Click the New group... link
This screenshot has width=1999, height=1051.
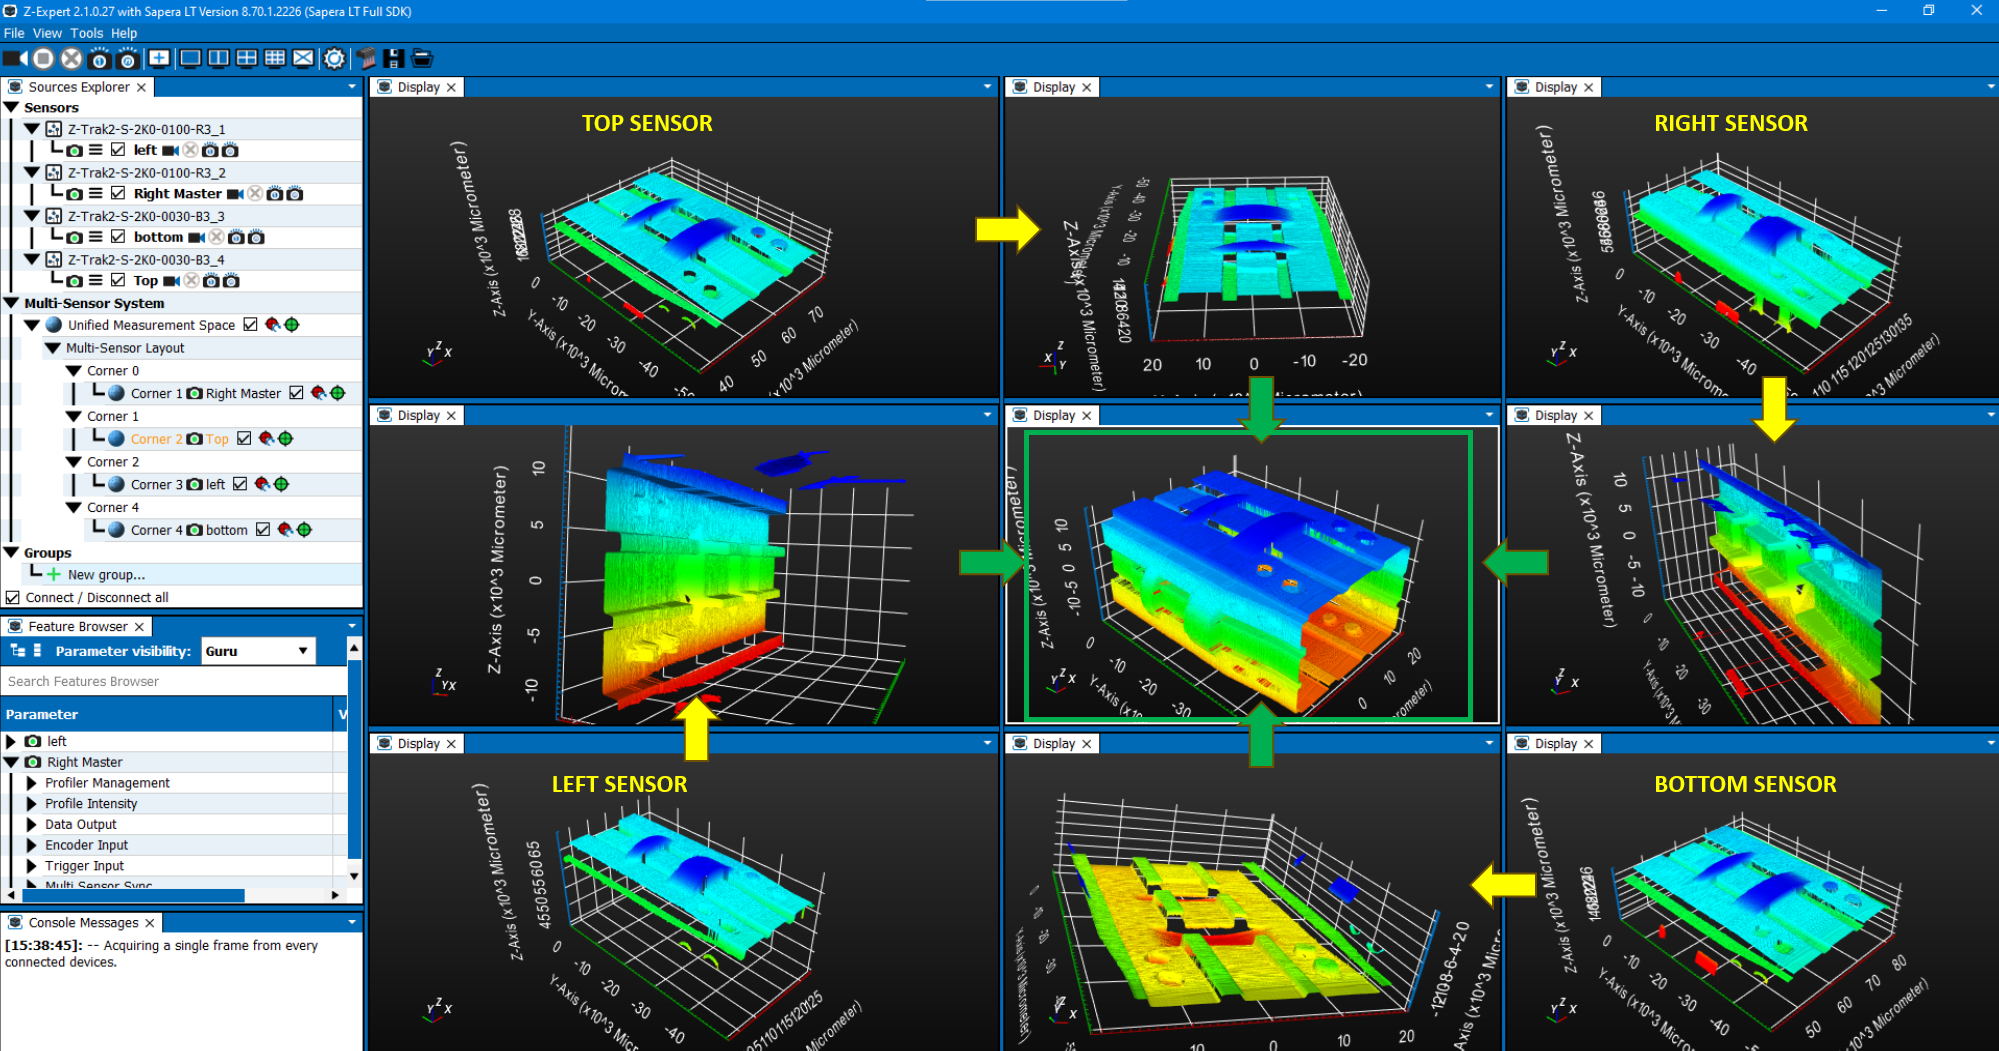coord(106,575)
